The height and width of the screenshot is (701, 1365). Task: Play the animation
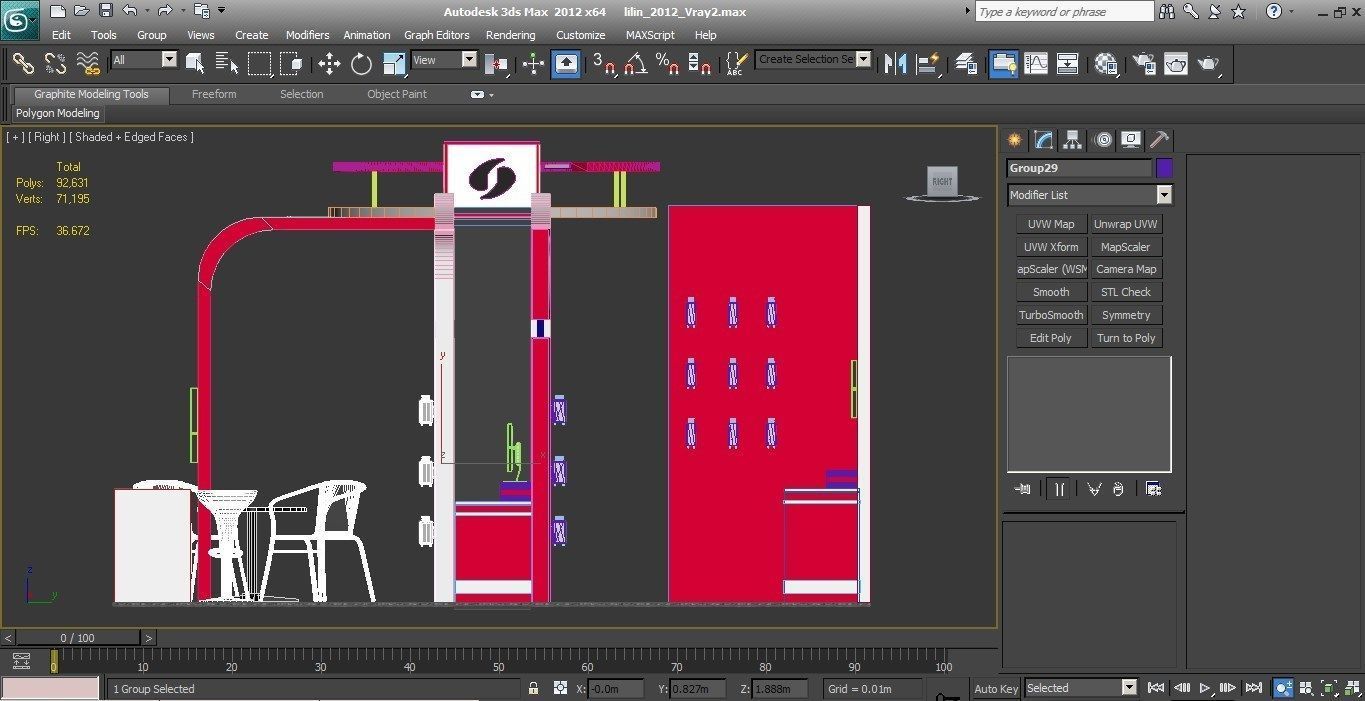point(1205,688)
